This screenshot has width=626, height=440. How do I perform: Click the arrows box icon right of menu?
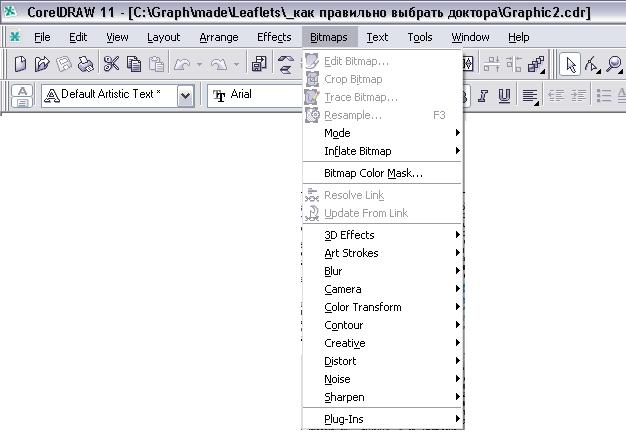click(x=468, y=64)
